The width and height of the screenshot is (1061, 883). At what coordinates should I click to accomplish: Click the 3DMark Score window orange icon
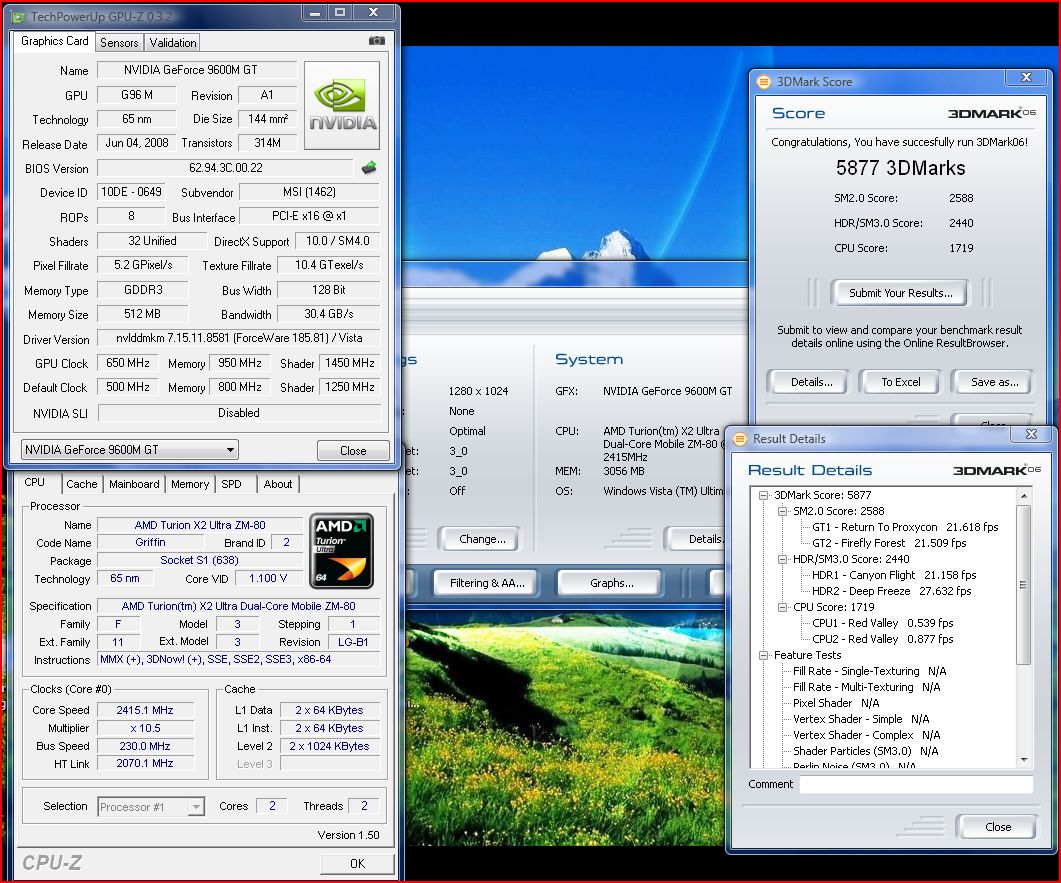pos(763,82)
